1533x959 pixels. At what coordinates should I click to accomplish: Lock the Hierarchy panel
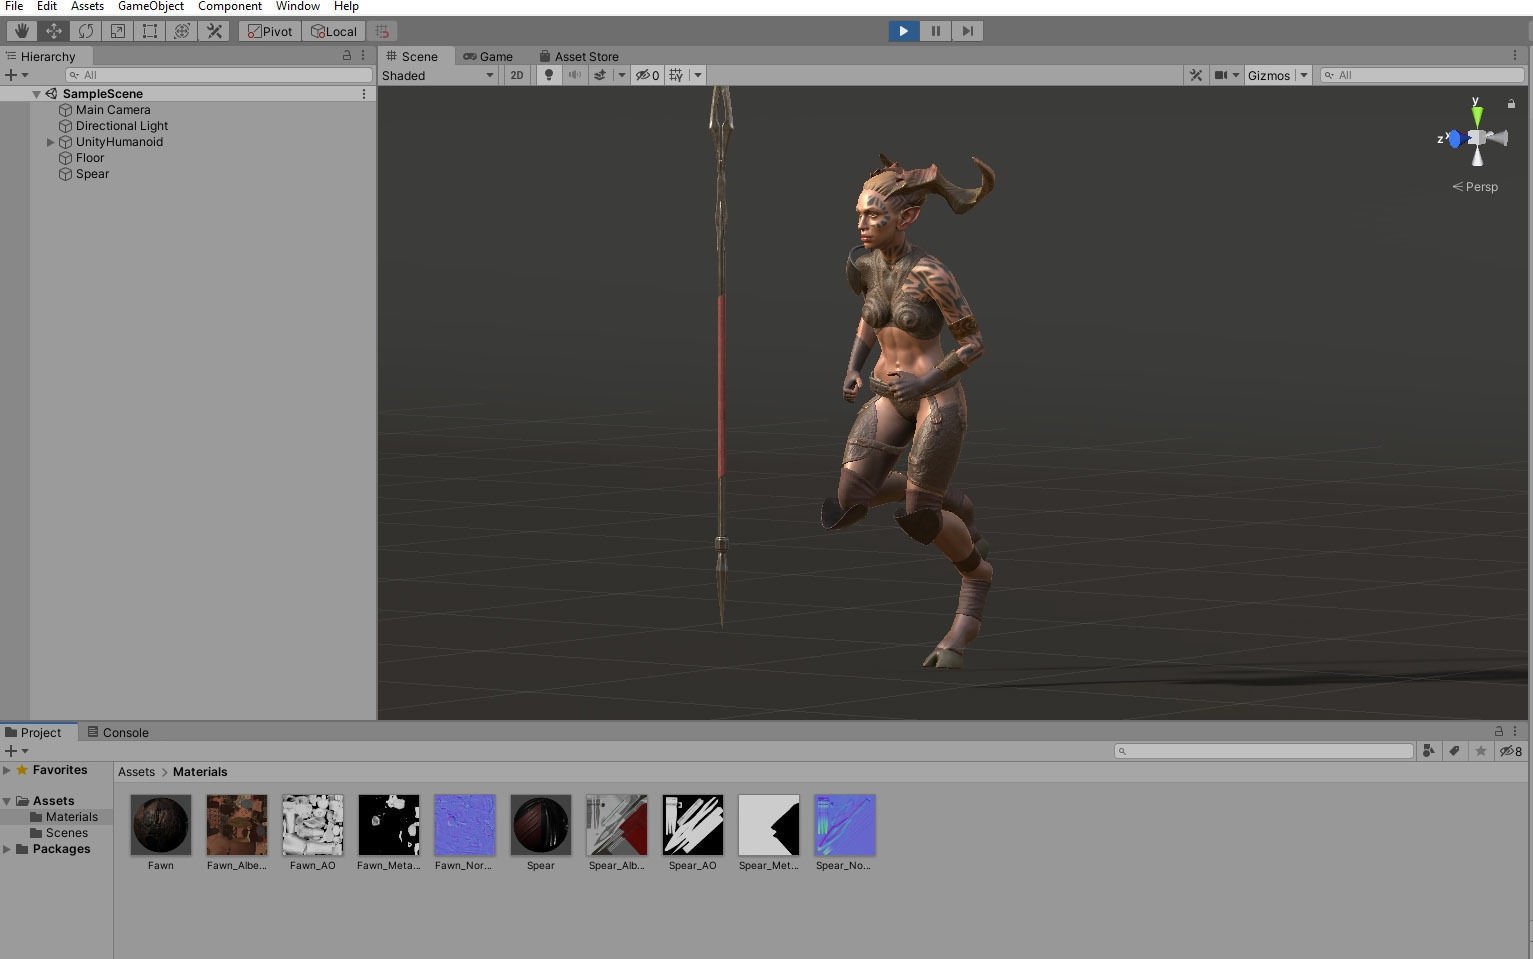click(x=347, y=56)
